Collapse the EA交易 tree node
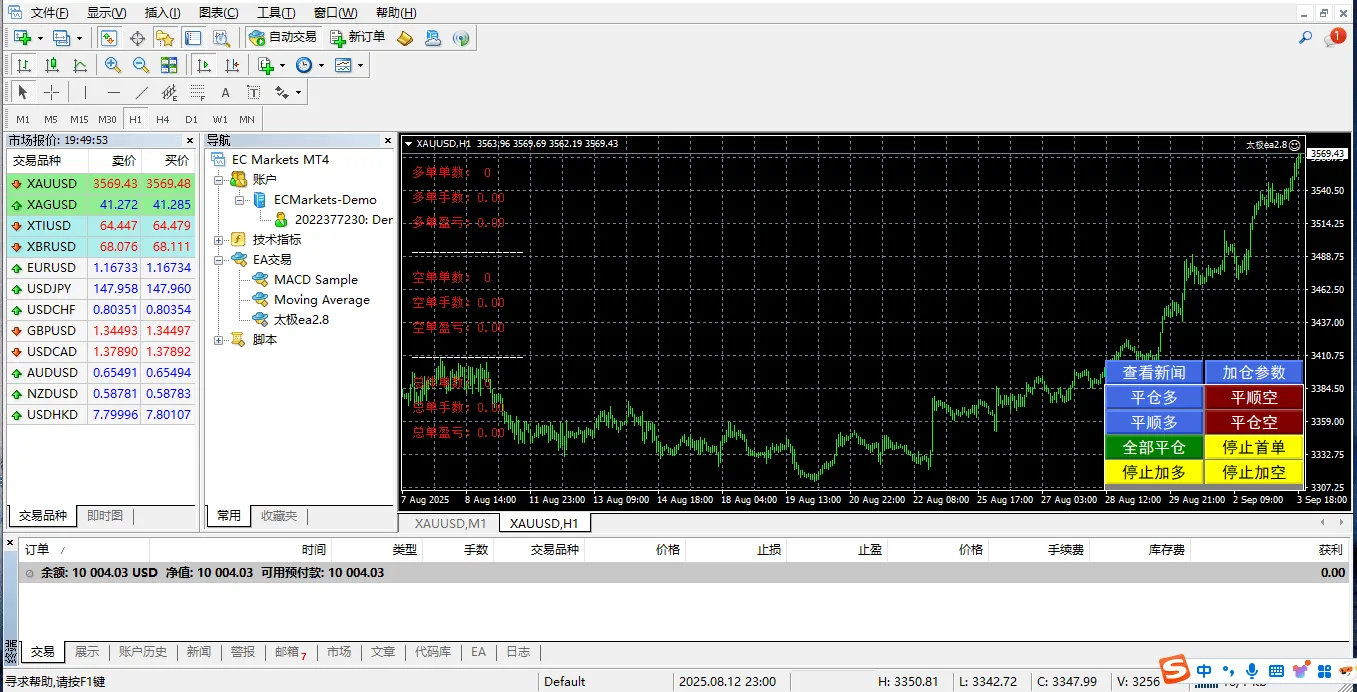This screenshot has width=1357, height=692. 219,260
